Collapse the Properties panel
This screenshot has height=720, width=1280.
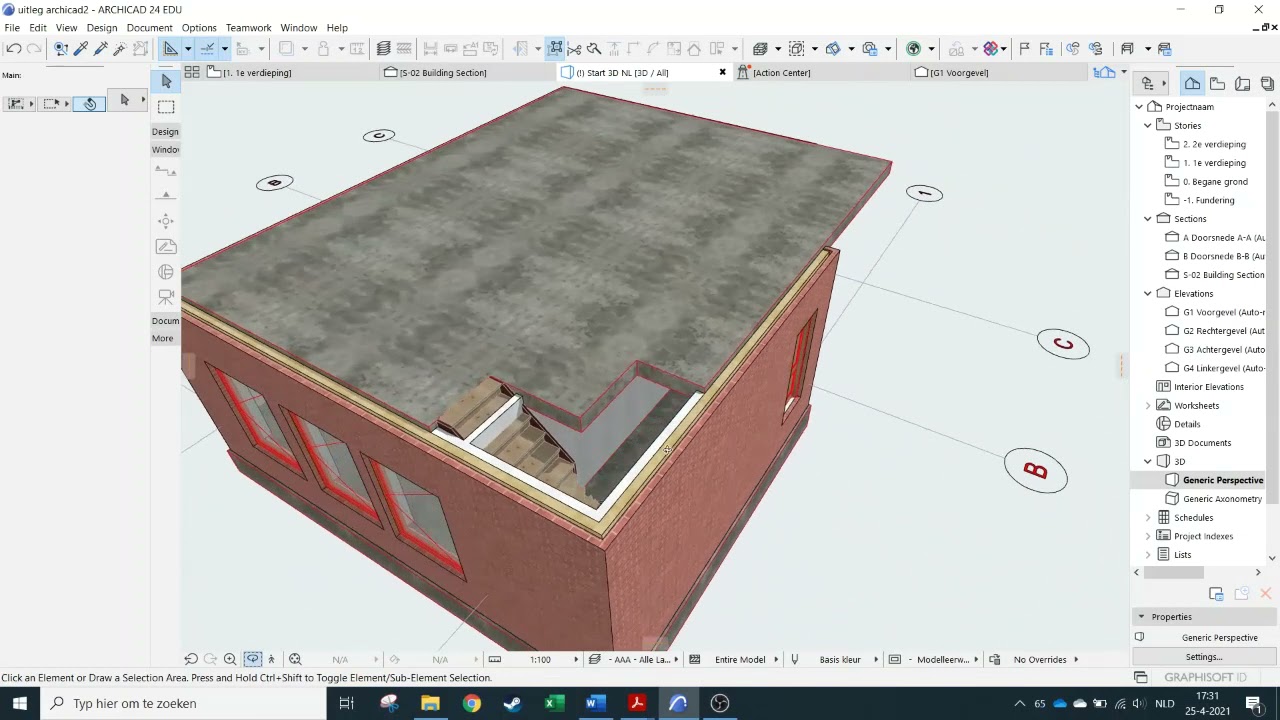click(1141, 616)
